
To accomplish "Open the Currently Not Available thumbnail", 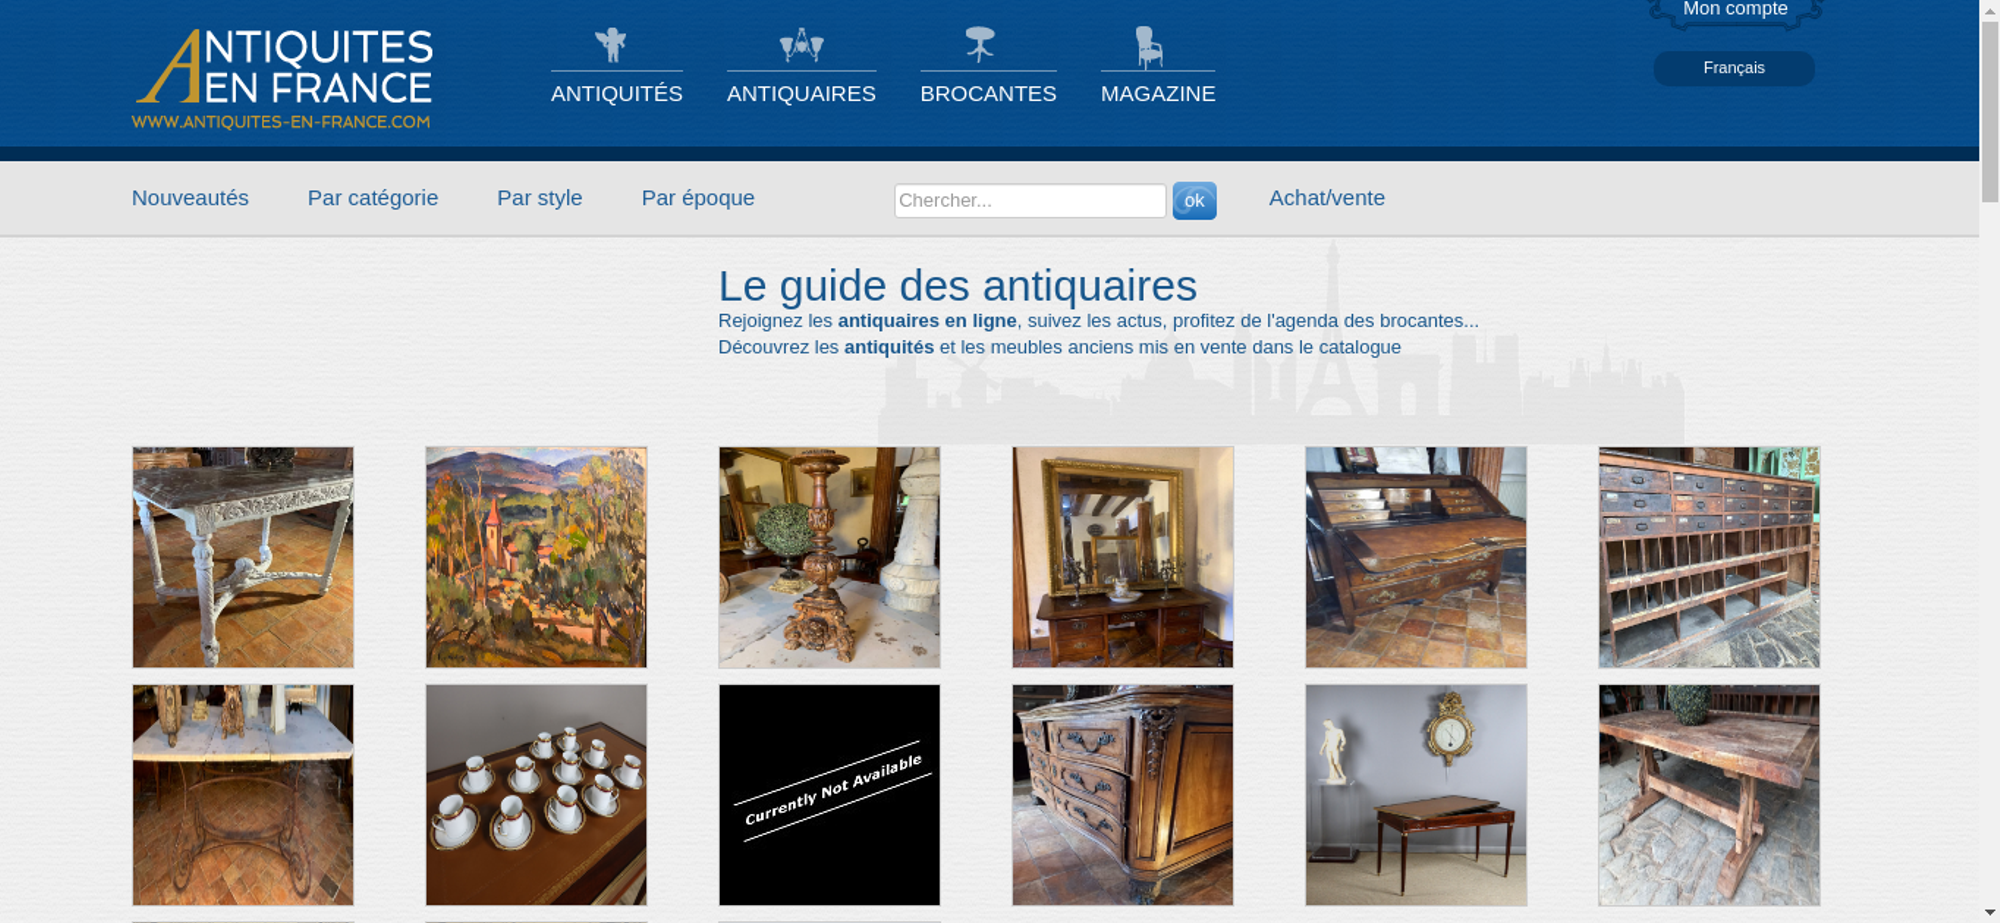I will point(829,795).
